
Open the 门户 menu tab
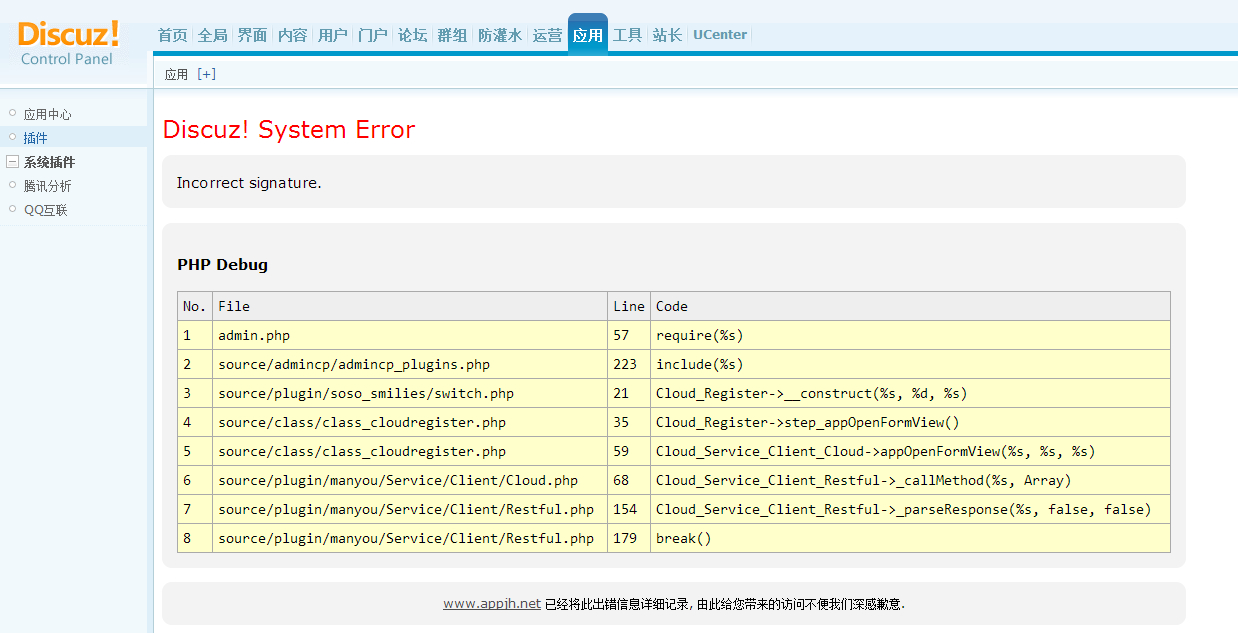point(372,35)
